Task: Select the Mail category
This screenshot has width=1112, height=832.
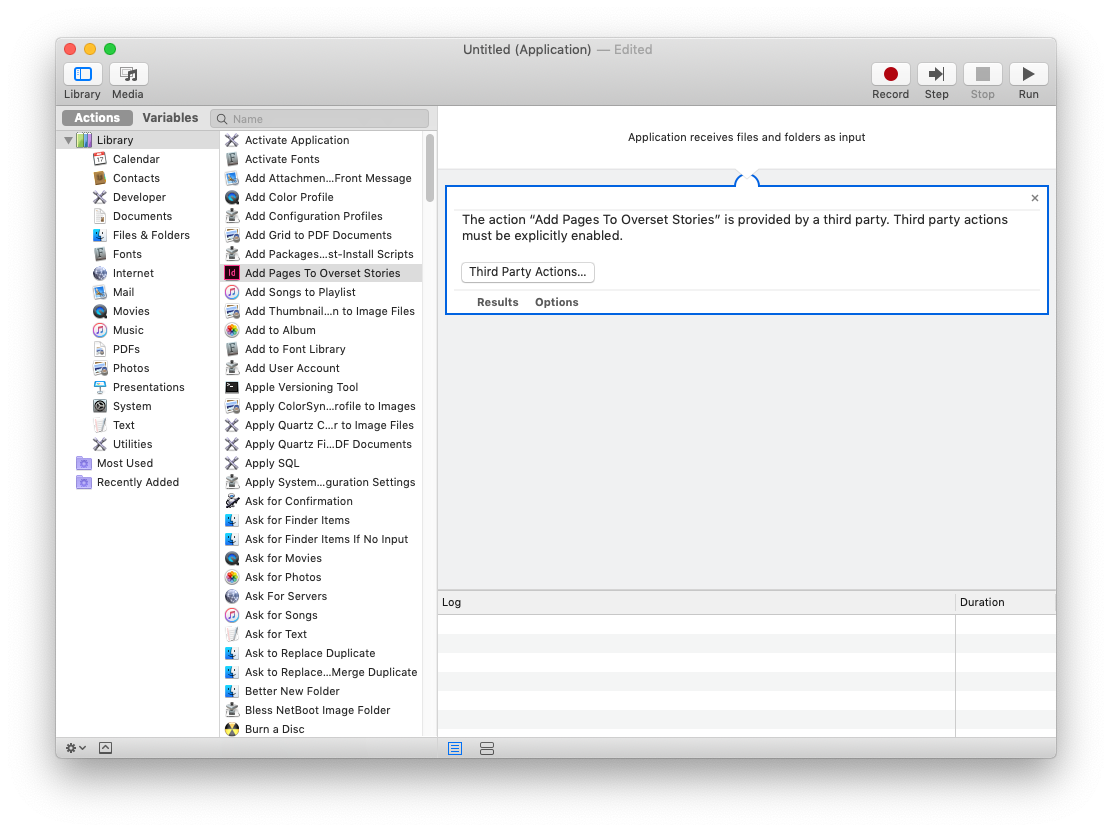Action: [x=123, y=292]
